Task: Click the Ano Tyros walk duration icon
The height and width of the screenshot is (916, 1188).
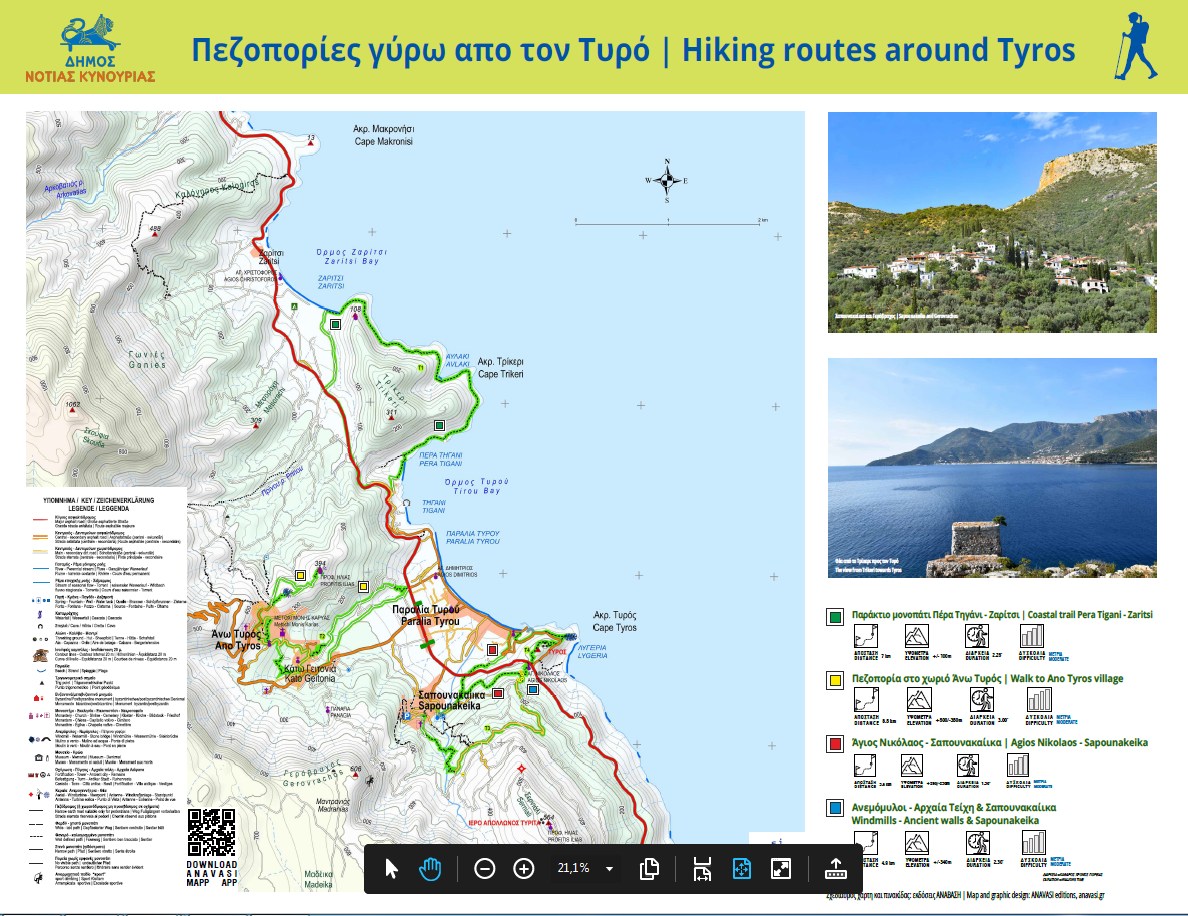Action: pos(983,699)
